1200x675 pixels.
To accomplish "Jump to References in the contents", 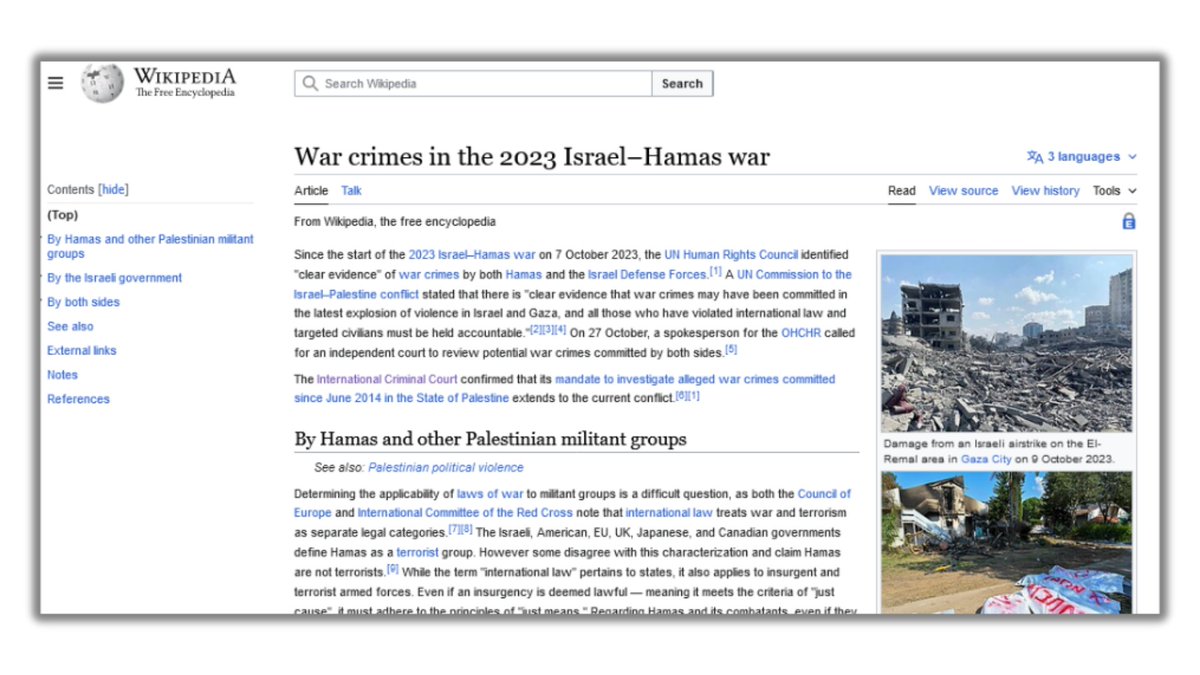I will (x=78, y=399).
